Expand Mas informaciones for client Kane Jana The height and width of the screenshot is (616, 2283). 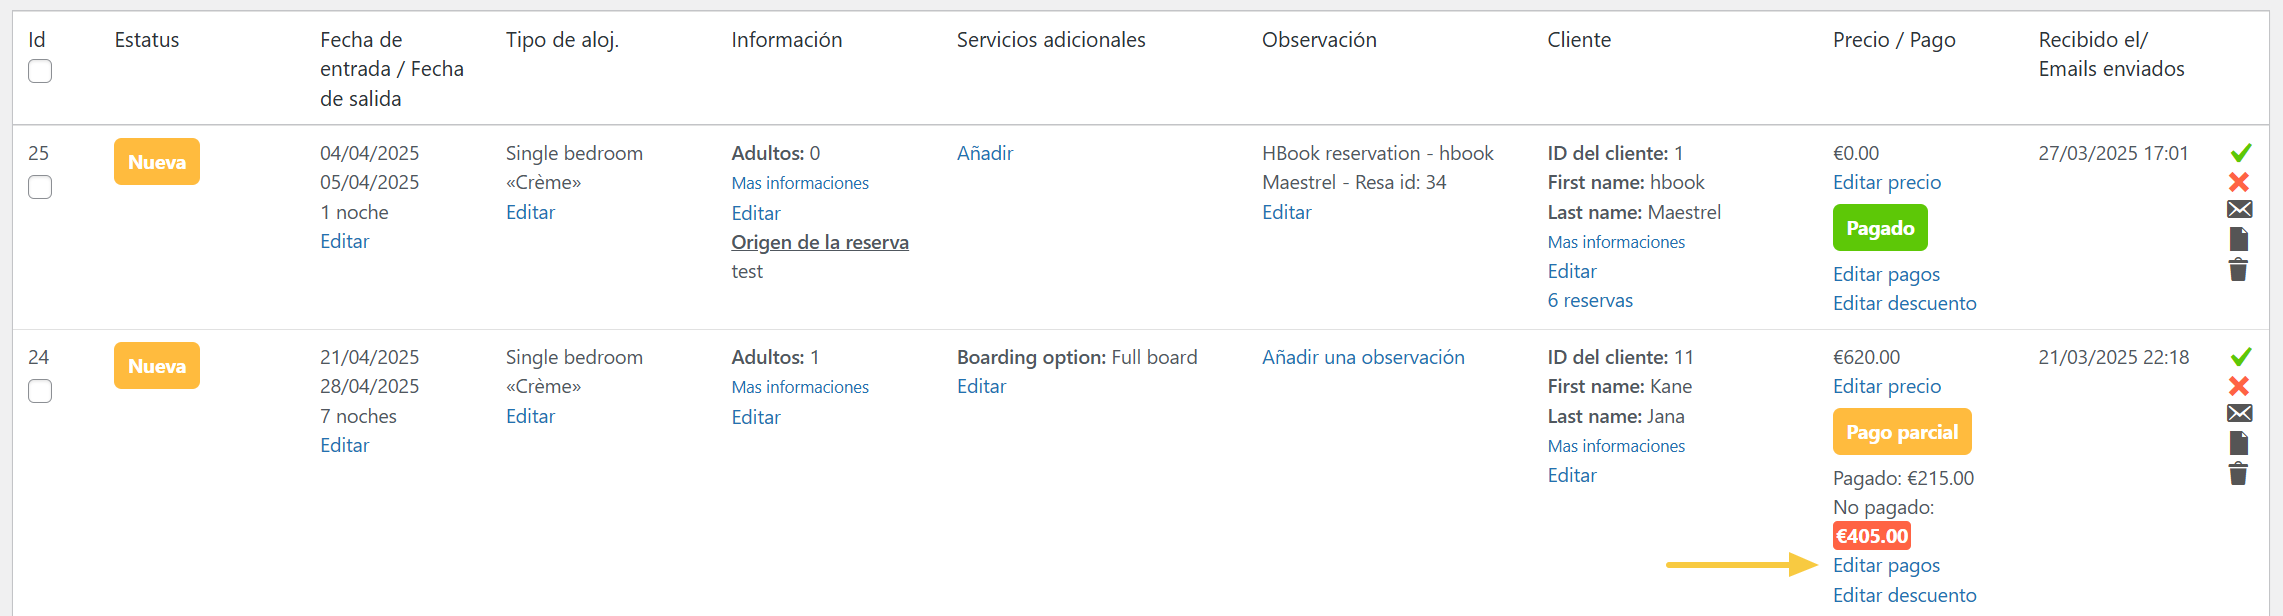click(x=1616, y=446)
